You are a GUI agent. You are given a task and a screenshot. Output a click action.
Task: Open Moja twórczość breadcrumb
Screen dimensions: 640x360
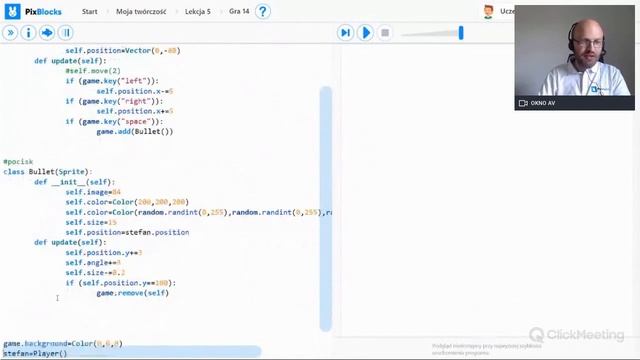[x=141, y=11]
